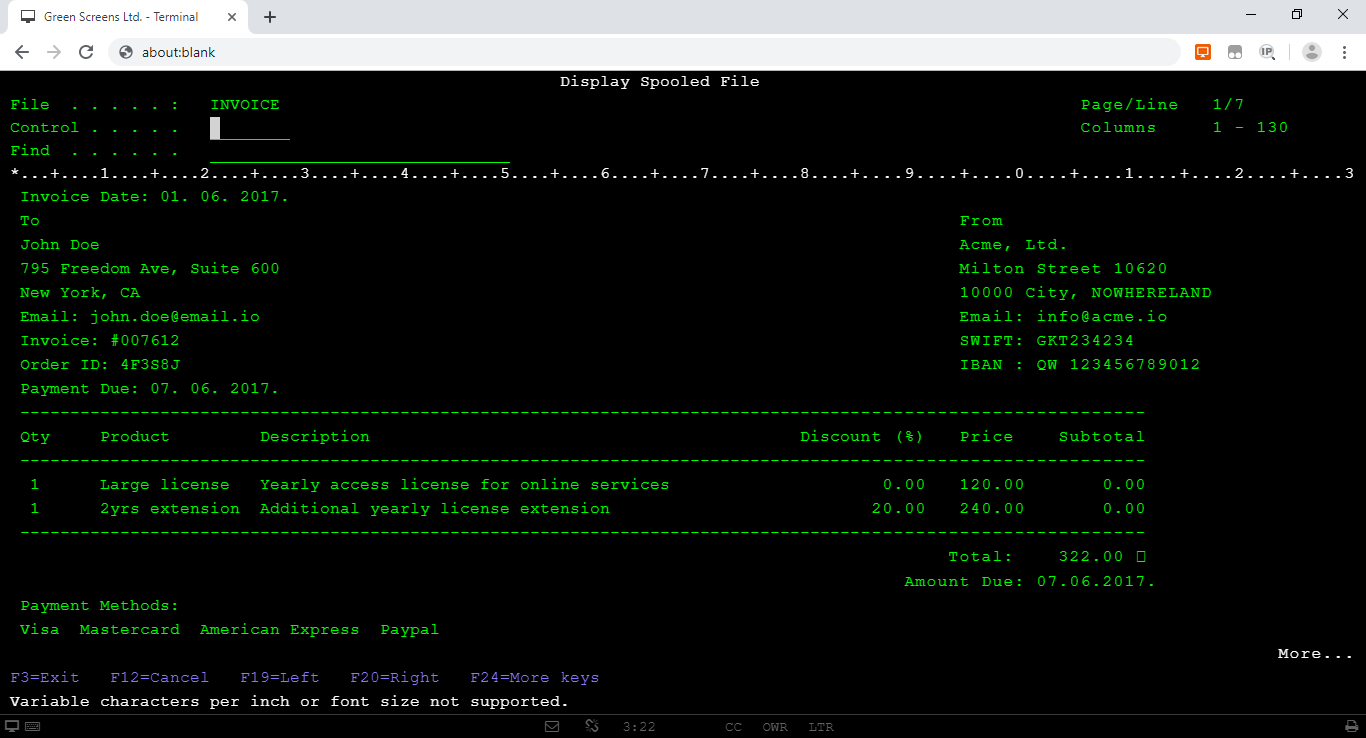1366x738 pixels.
Task: Click 10000 City, NOWHERELAND line
Action: tap(1085, 293)
